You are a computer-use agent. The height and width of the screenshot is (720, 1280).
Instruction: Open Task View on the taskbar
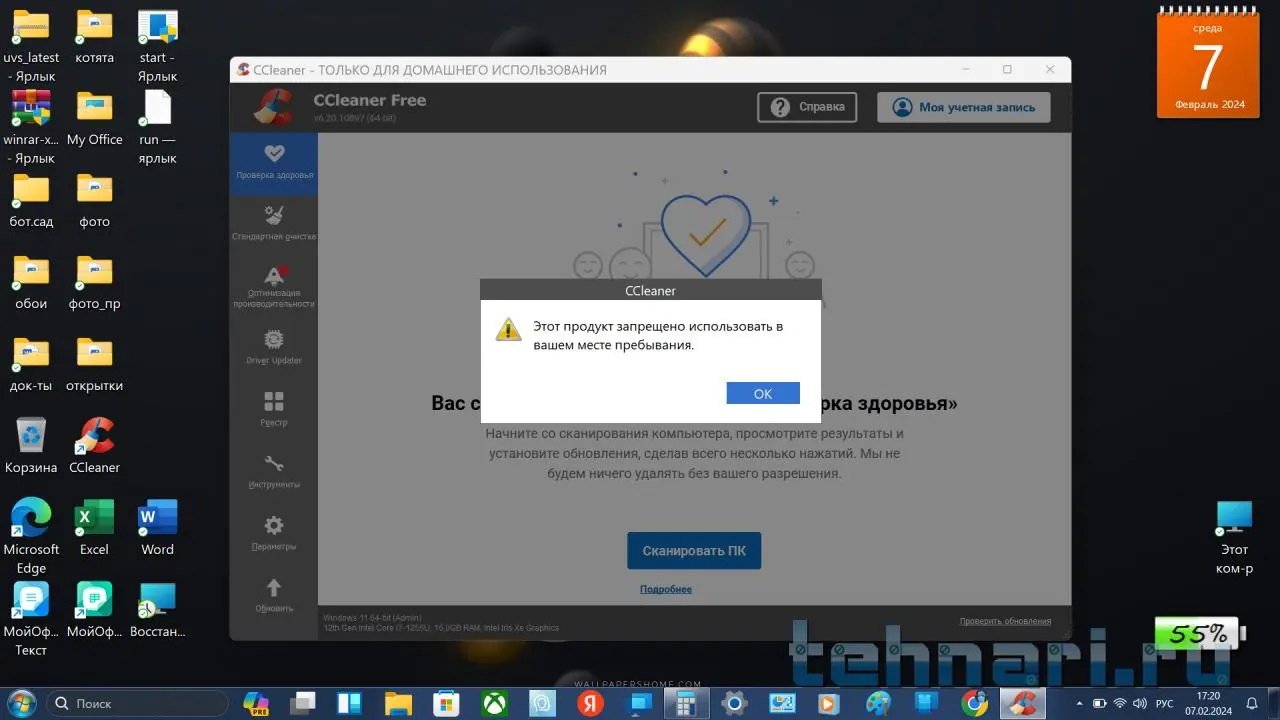303,703
